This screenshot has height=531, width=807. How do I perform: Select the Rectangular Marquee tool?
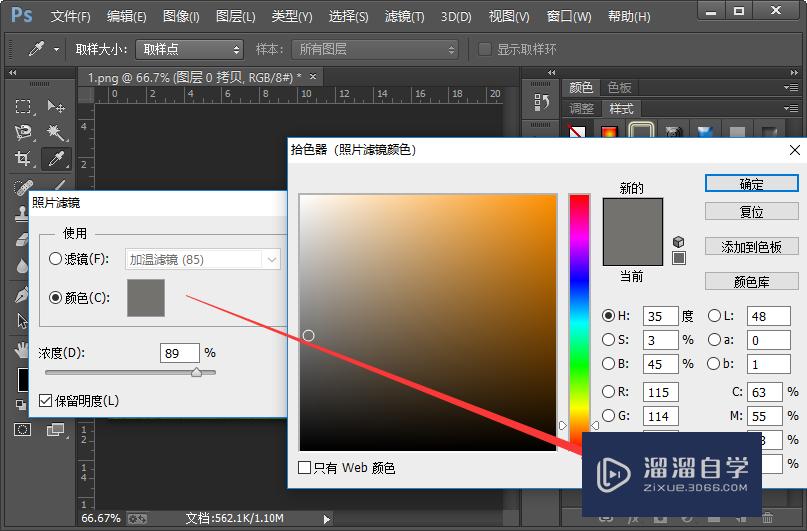(23, 107)
